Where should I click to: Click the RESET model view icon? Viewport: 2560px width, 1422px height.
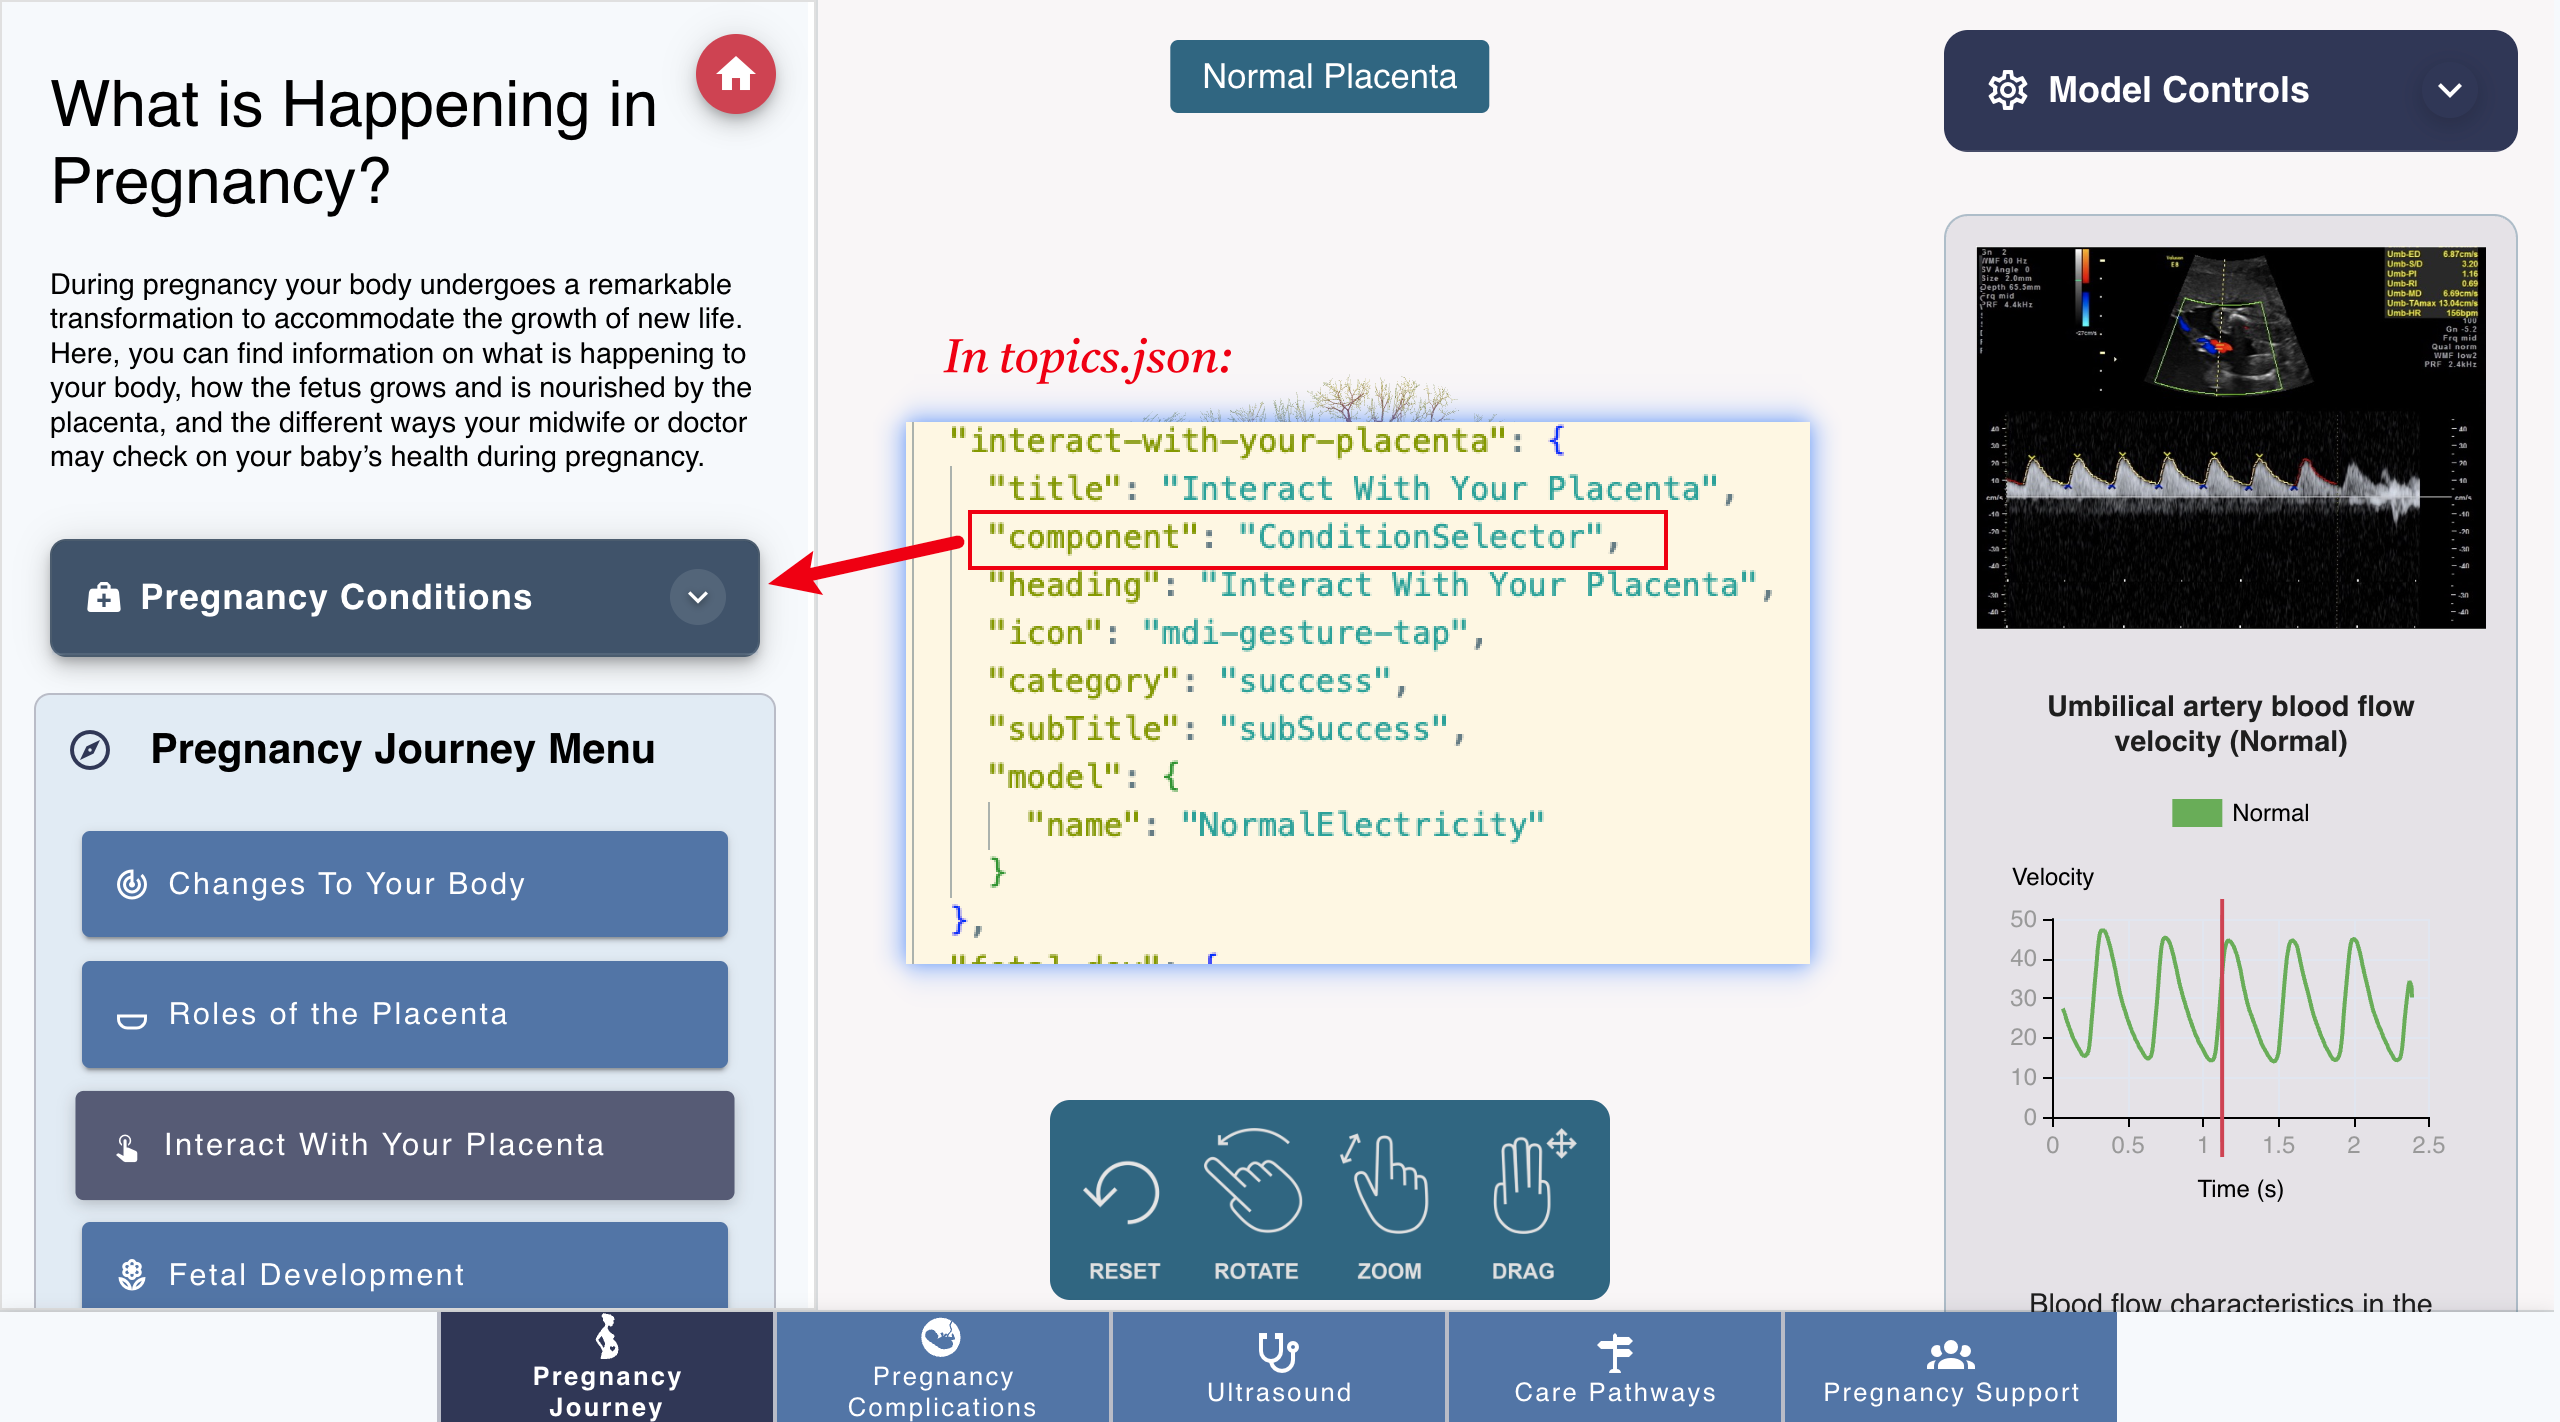point(1122,1191)
